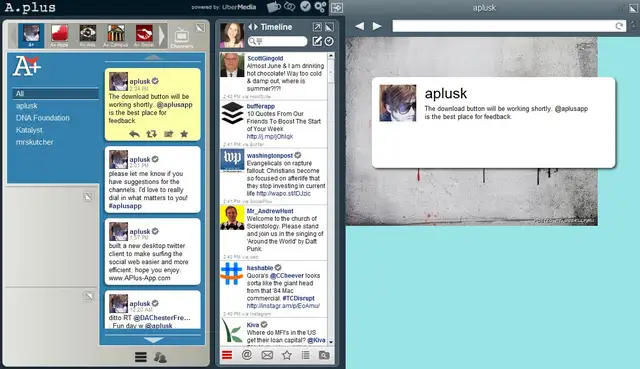Screen dimensions: 640x369
Task: Compose a new tweet with the pencil icon
Action: pos(317,41)
